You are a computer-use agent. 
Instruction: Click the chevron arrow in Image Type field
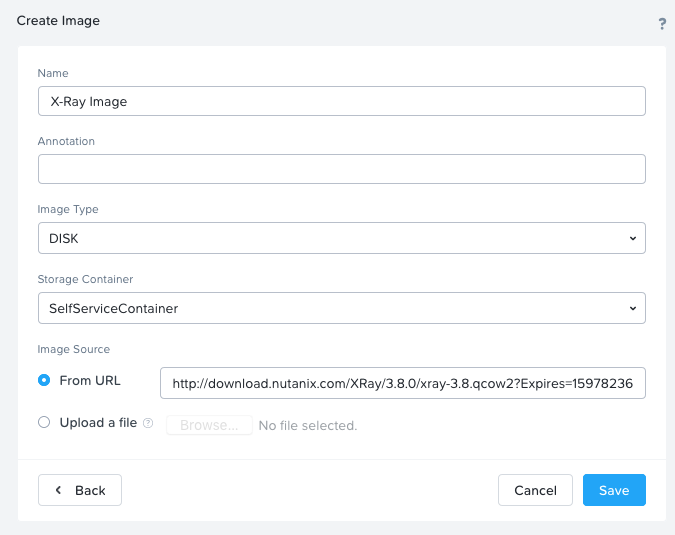click(x=632, y=238)
